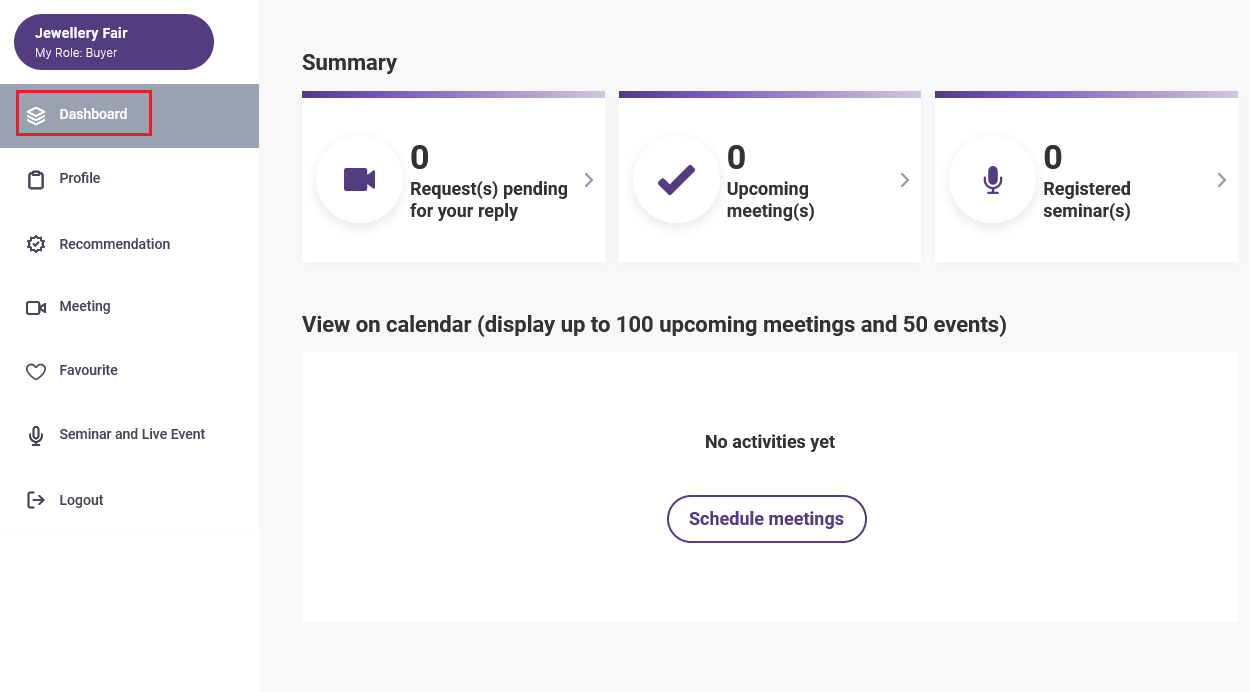
Task: Click the Favourite heart icon
Action: [x=36, y=372]
